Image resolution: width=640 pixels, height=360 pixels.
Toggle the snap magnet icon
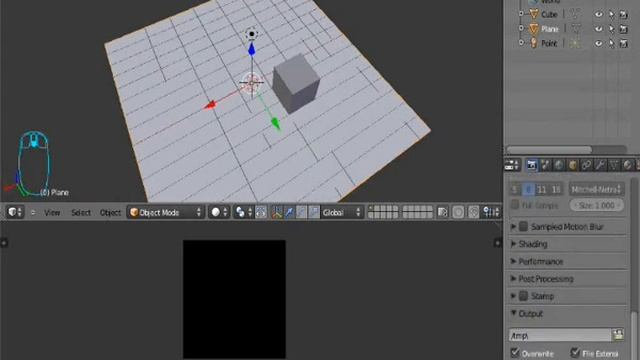pyautogui.click(x=473, y=212)
